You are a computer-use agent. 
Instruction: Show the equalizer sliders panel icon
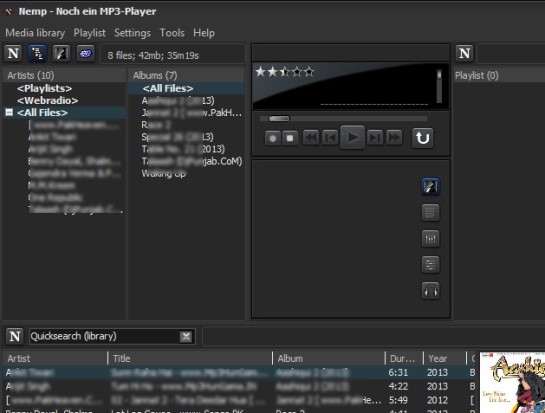coord(430,238)
